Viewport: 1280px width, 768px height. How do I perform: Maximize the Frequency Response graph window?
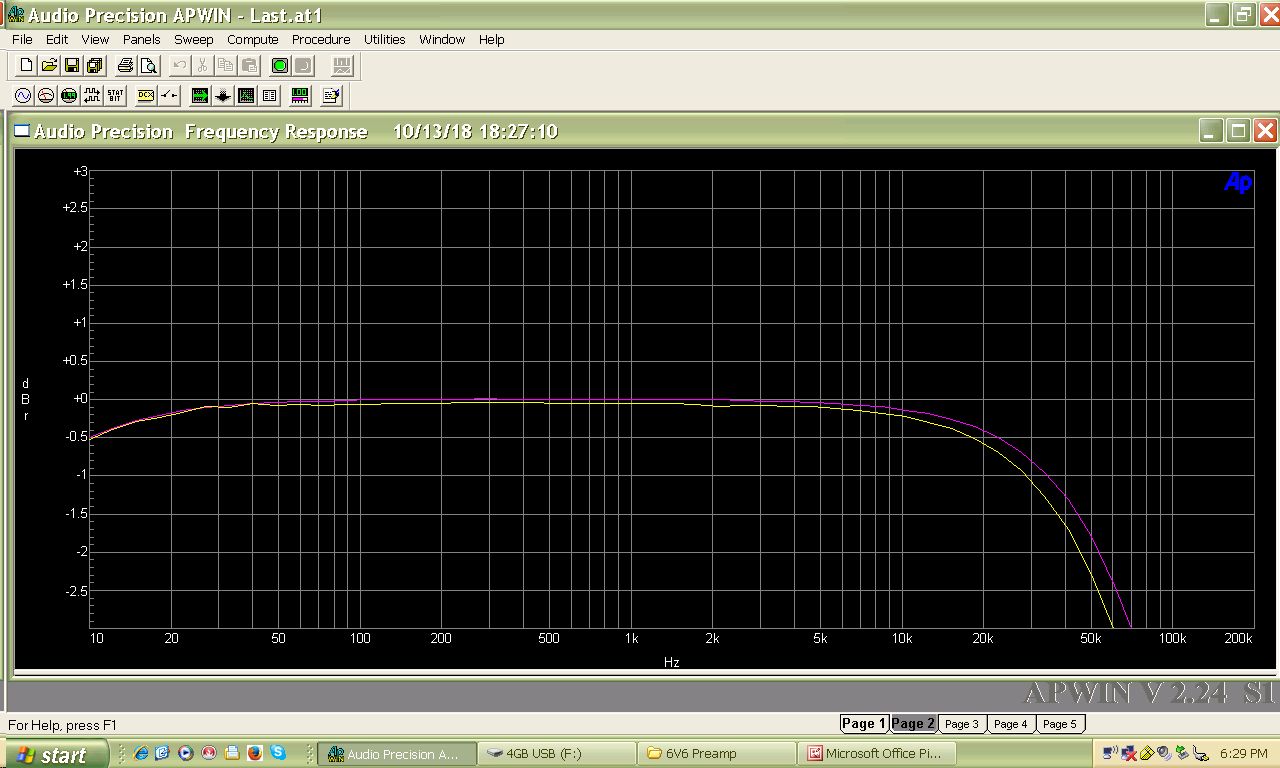point(1238,131)
